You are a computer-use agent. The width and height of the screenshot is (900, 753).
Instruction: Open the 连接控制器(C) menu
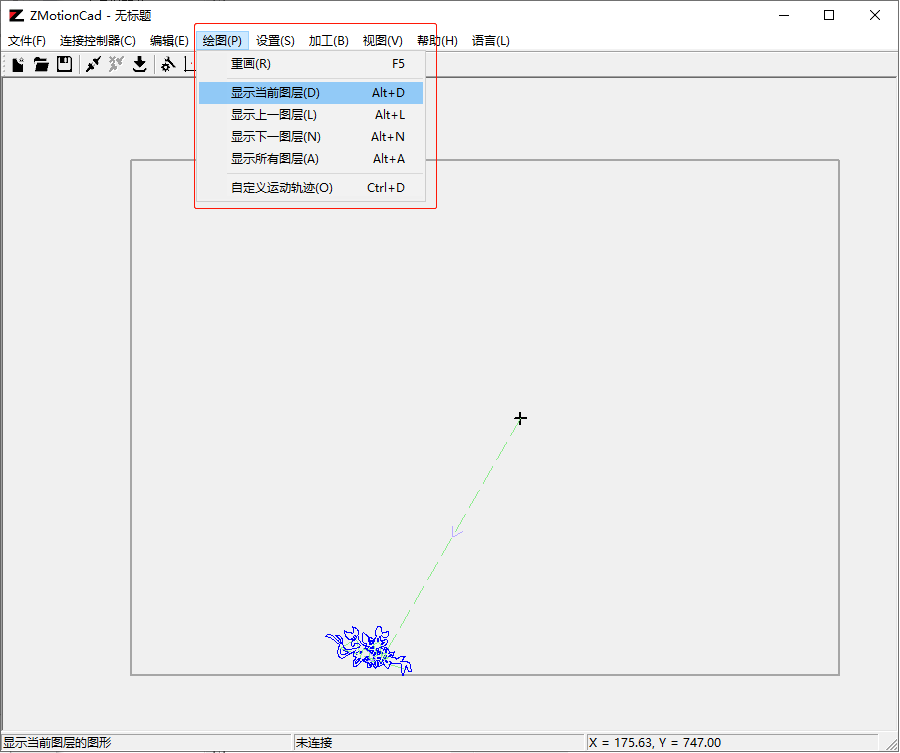[98, 41]
